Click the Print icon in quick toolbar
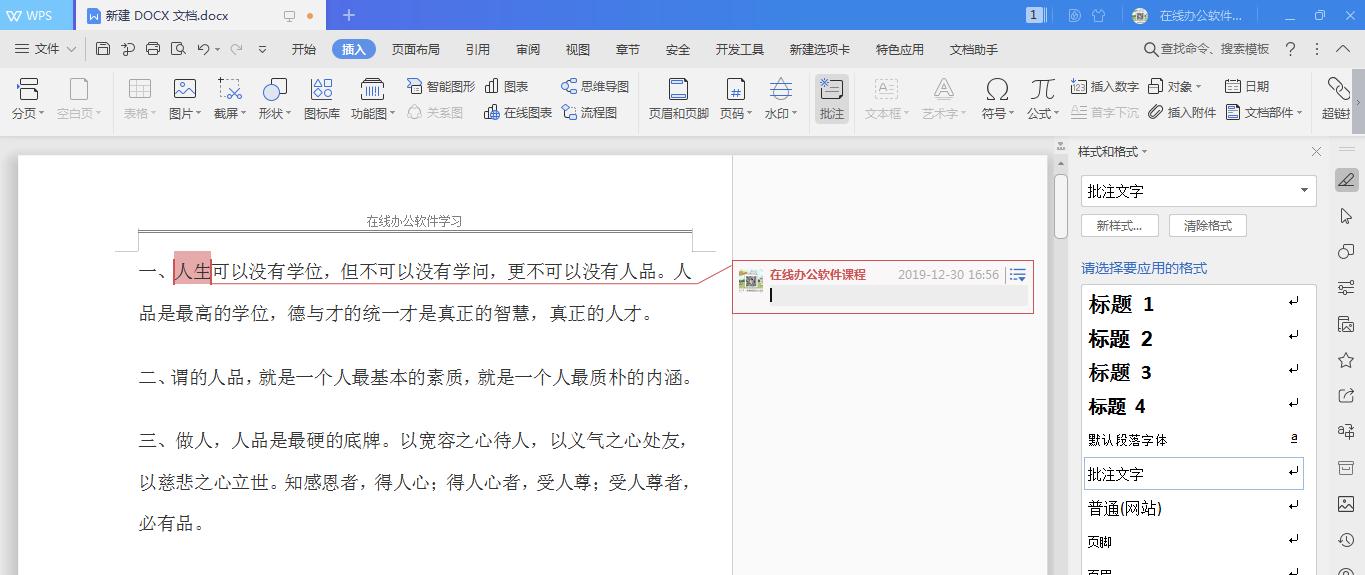This screenshot has height=575, width=1365. pos(153,49)
